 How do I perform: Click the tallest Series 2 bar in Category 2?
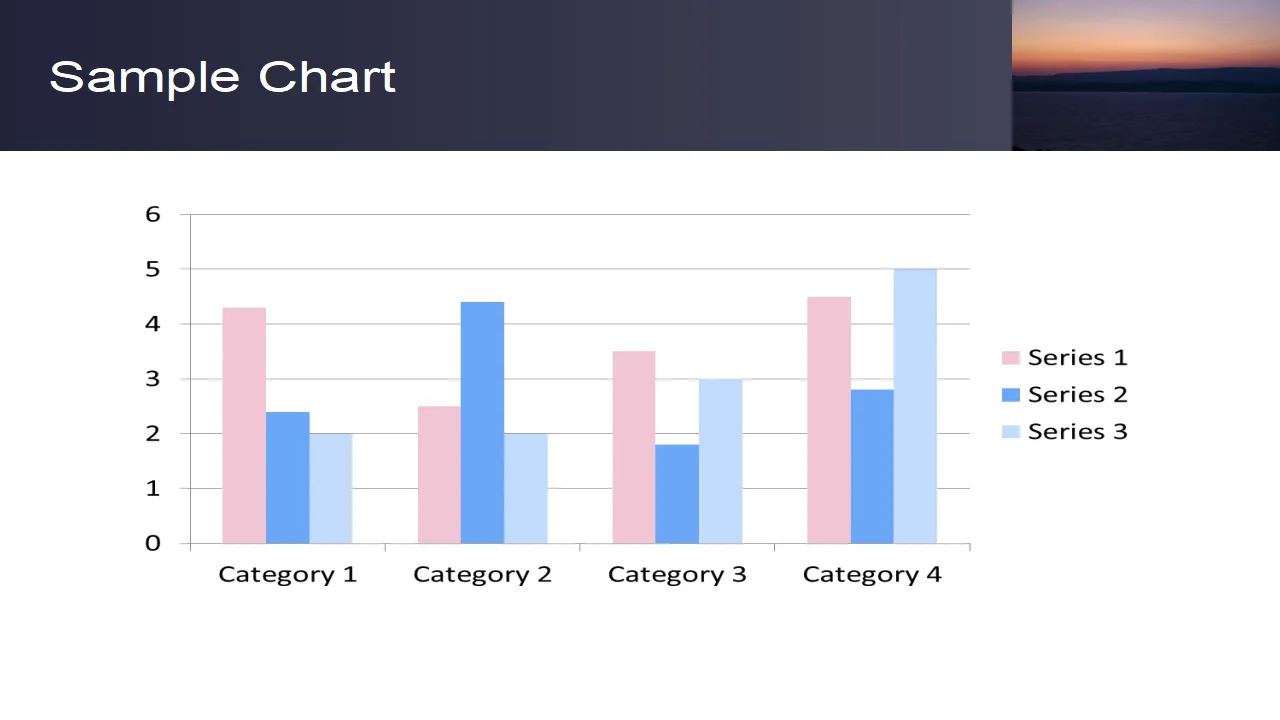[482, 423]
